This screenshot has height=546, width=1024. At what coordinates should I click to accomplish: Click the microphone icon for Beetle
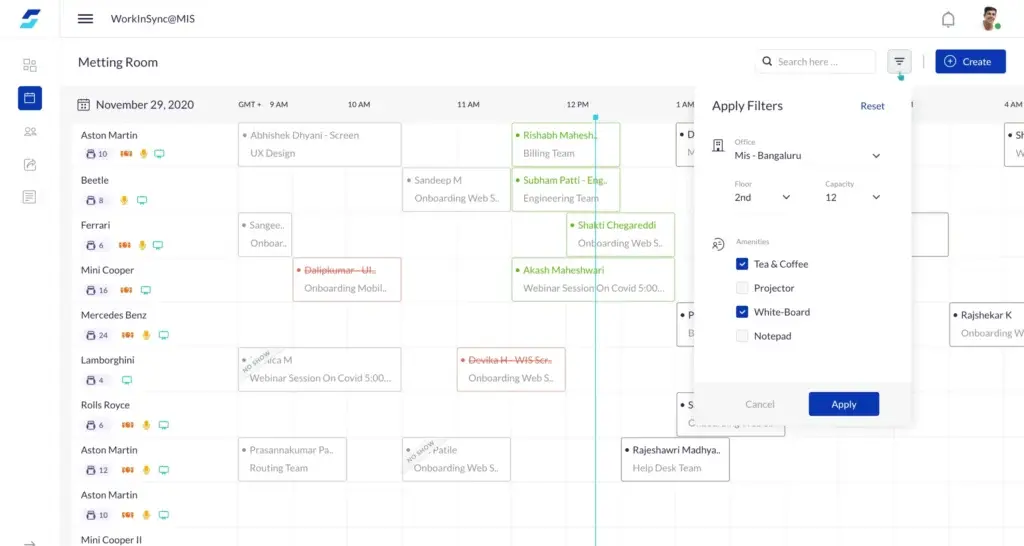point(124,201)
